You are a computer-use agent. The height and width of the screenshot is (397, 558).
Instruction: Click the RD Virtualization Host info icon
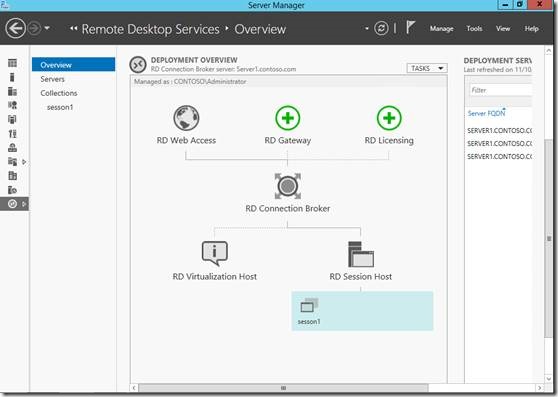tap(215, 254)
